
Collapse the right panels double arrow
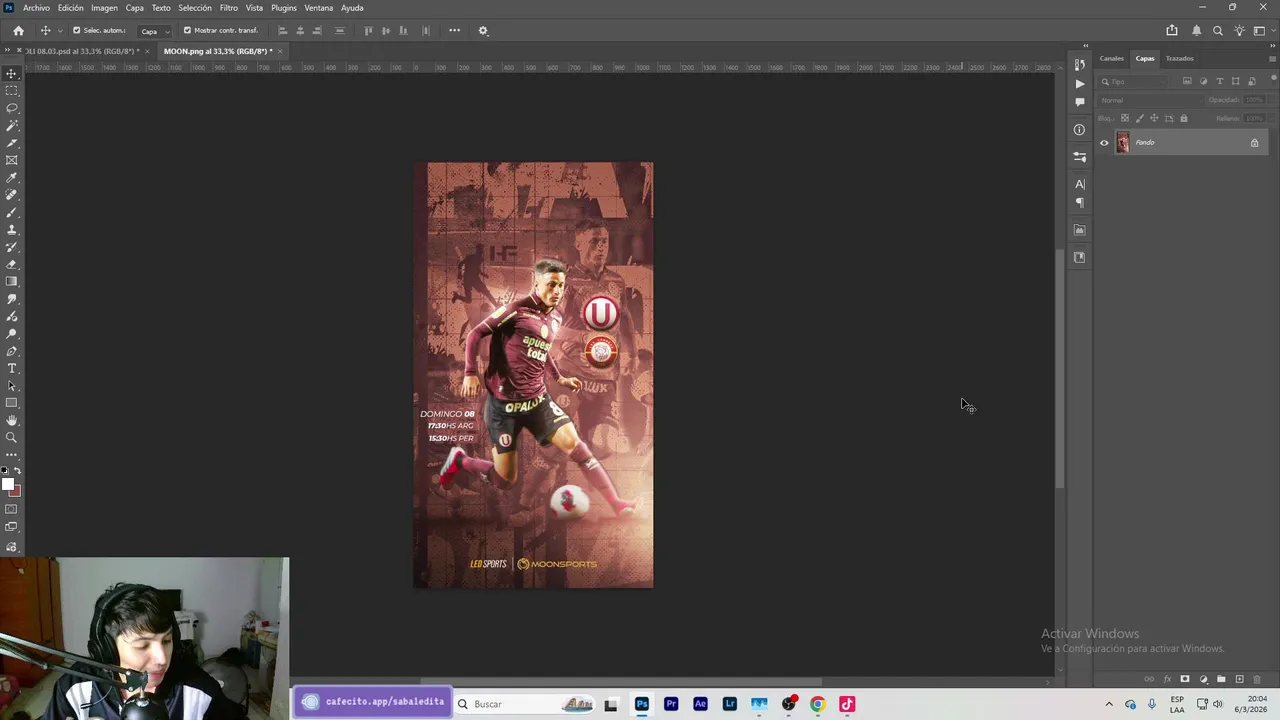[x=1273, y=46]
